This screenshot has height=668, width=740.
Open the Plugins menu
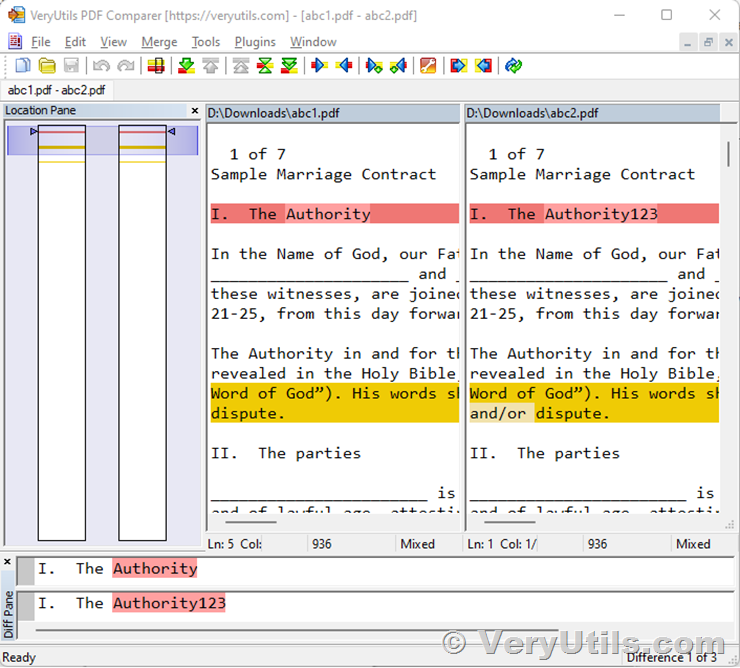(255, 42)
